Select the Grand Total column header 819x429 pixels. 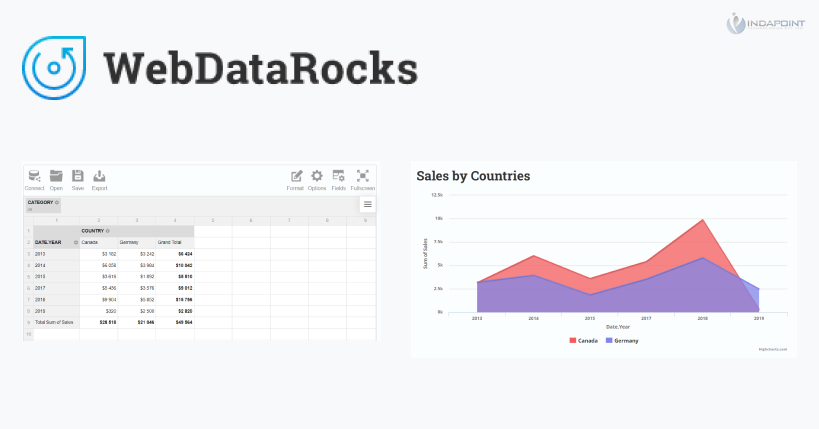point(170,242)
